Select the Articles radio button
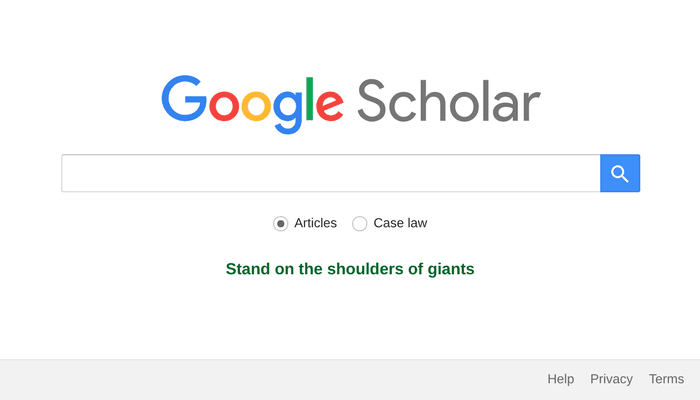Viewport: 700px width, 400px height. coord(281,224)
